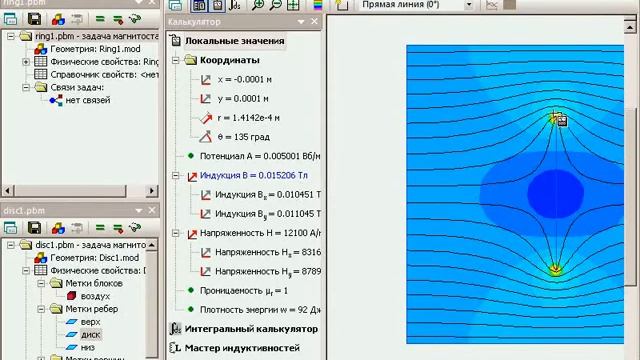640x360 pixels.
Task: Click the rainbow color map icon
Action: (318, 5)
